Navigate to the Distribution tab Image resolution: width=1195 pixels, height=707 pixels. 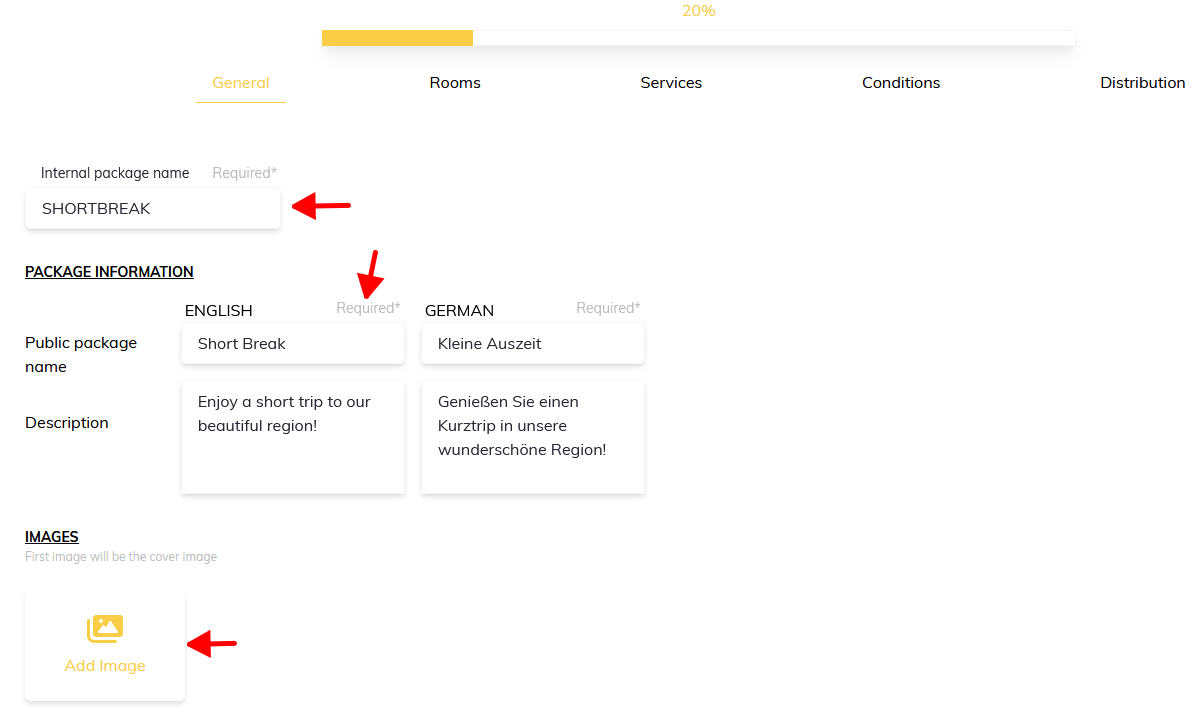click(x=1142, y=83)
